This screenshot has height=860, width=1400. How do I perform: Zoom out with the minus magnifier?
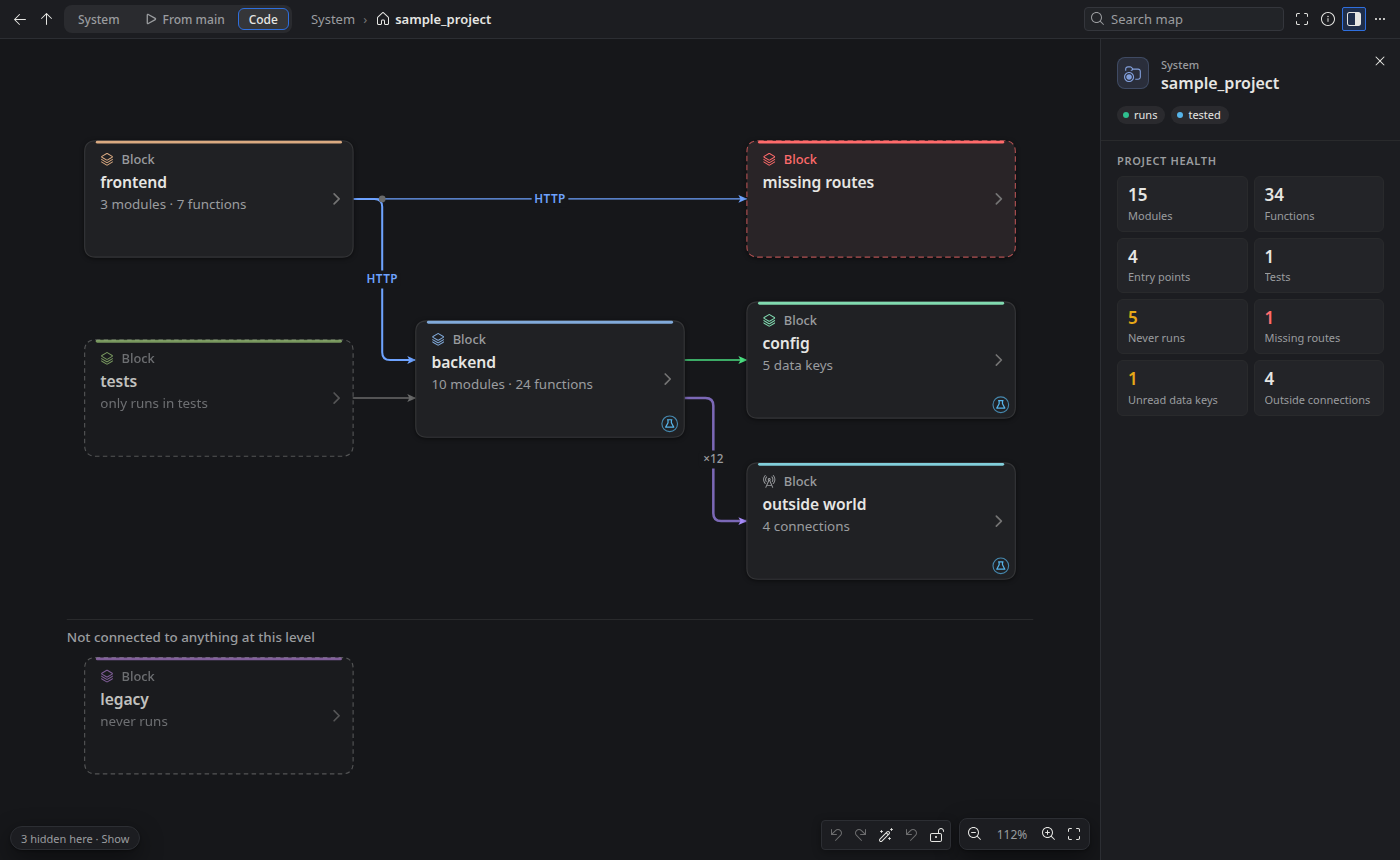pos(975,834)
